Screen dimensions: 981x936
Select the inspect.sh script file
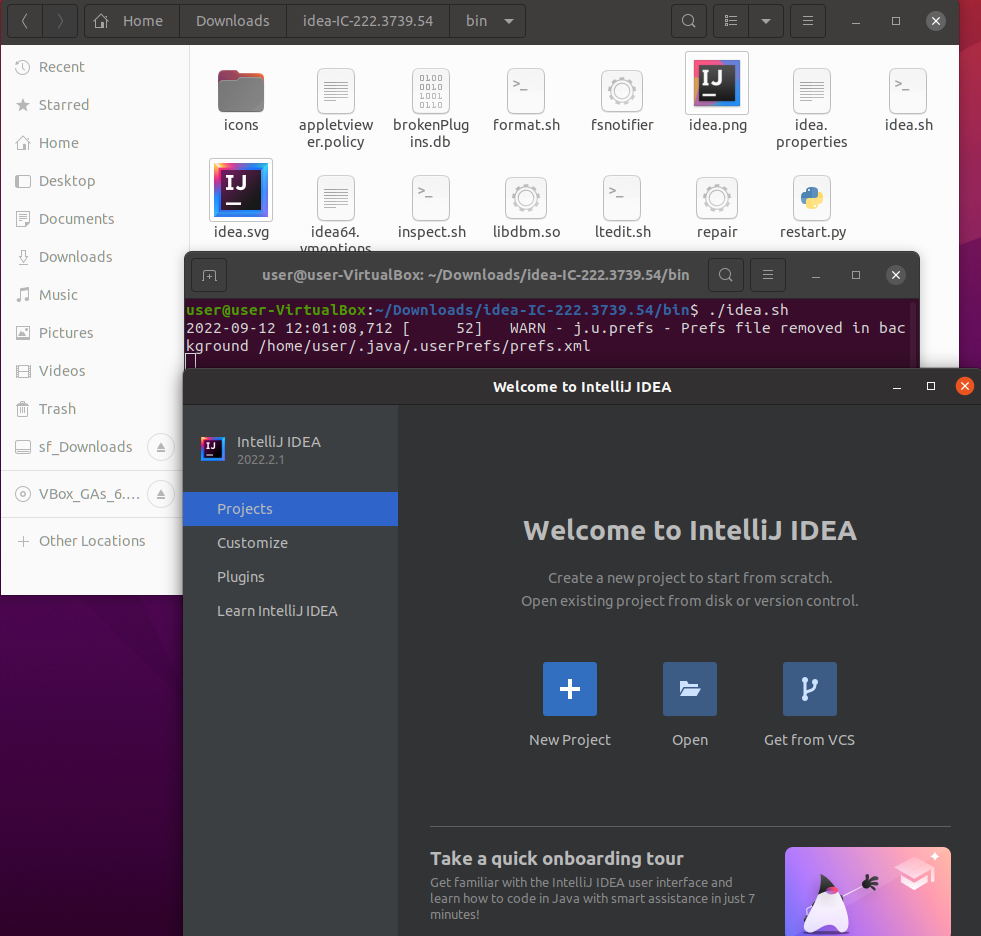(431, 207)
